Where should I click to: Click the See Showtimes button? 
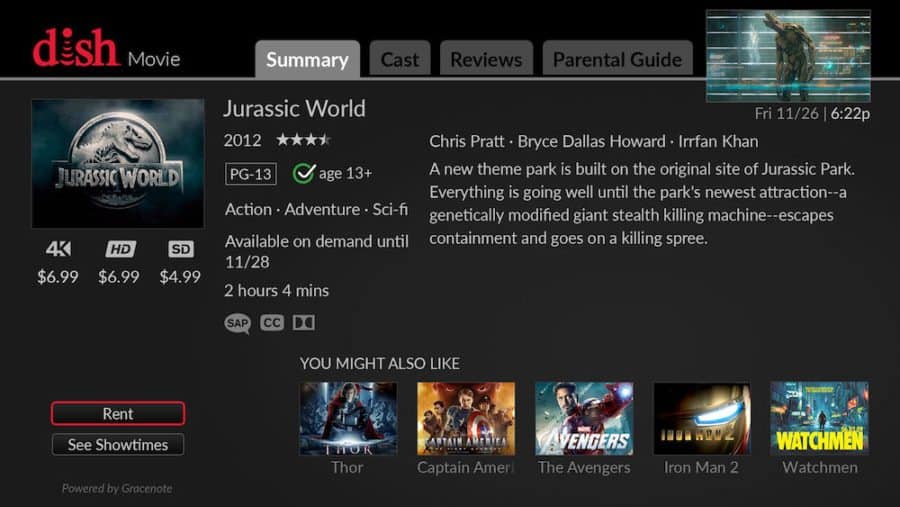coord(118,445)
